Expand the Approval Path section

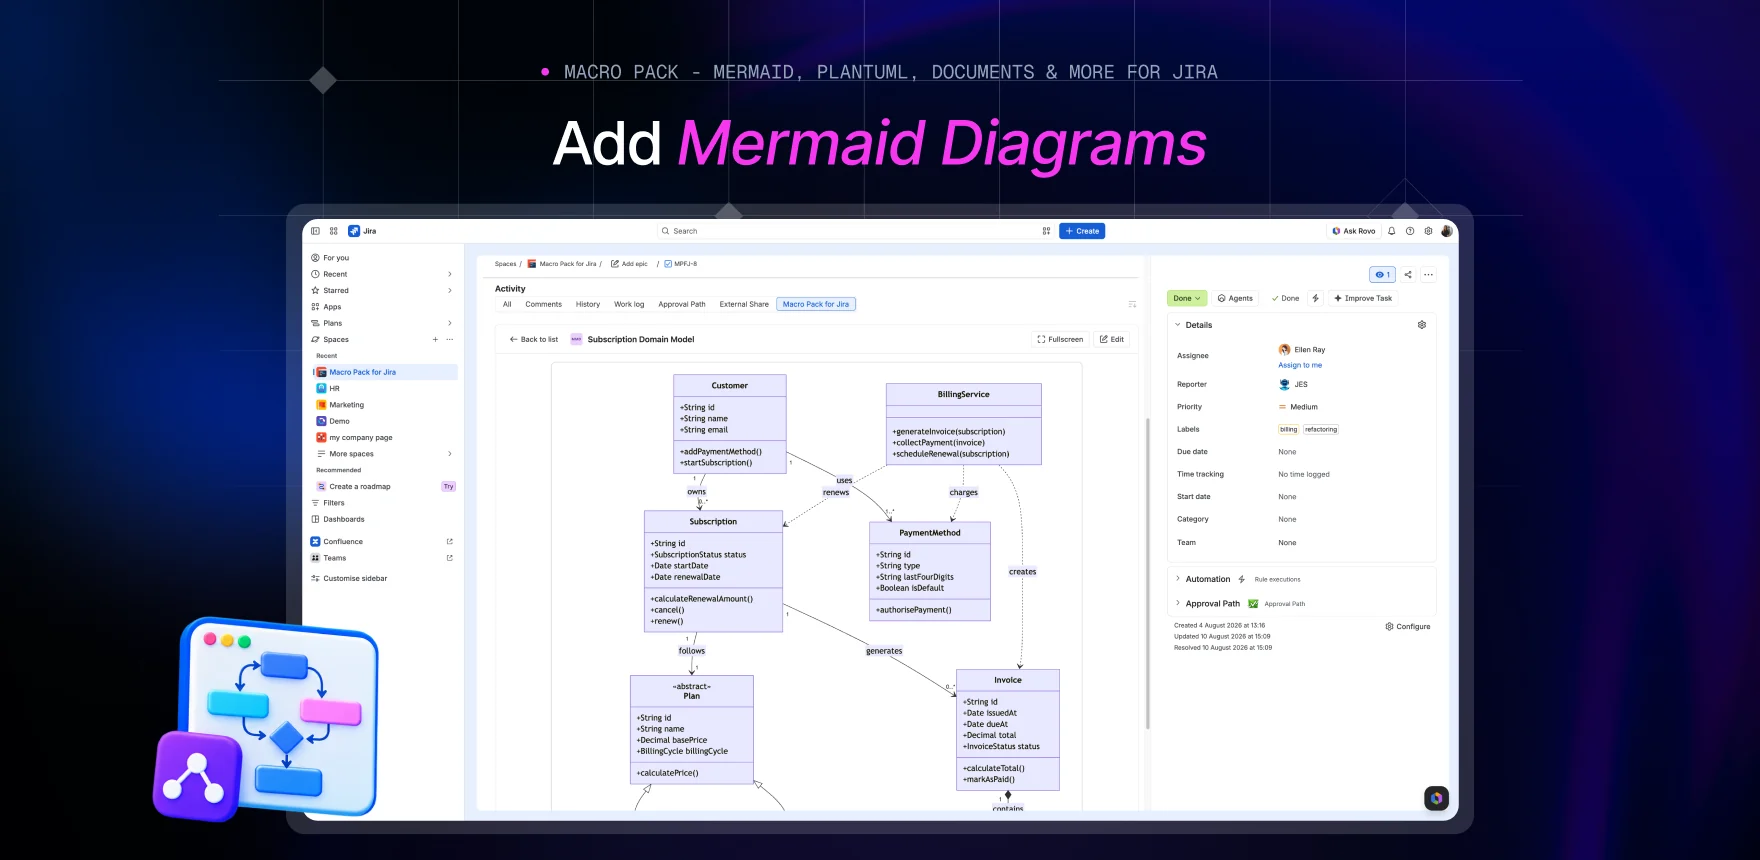1178,604
